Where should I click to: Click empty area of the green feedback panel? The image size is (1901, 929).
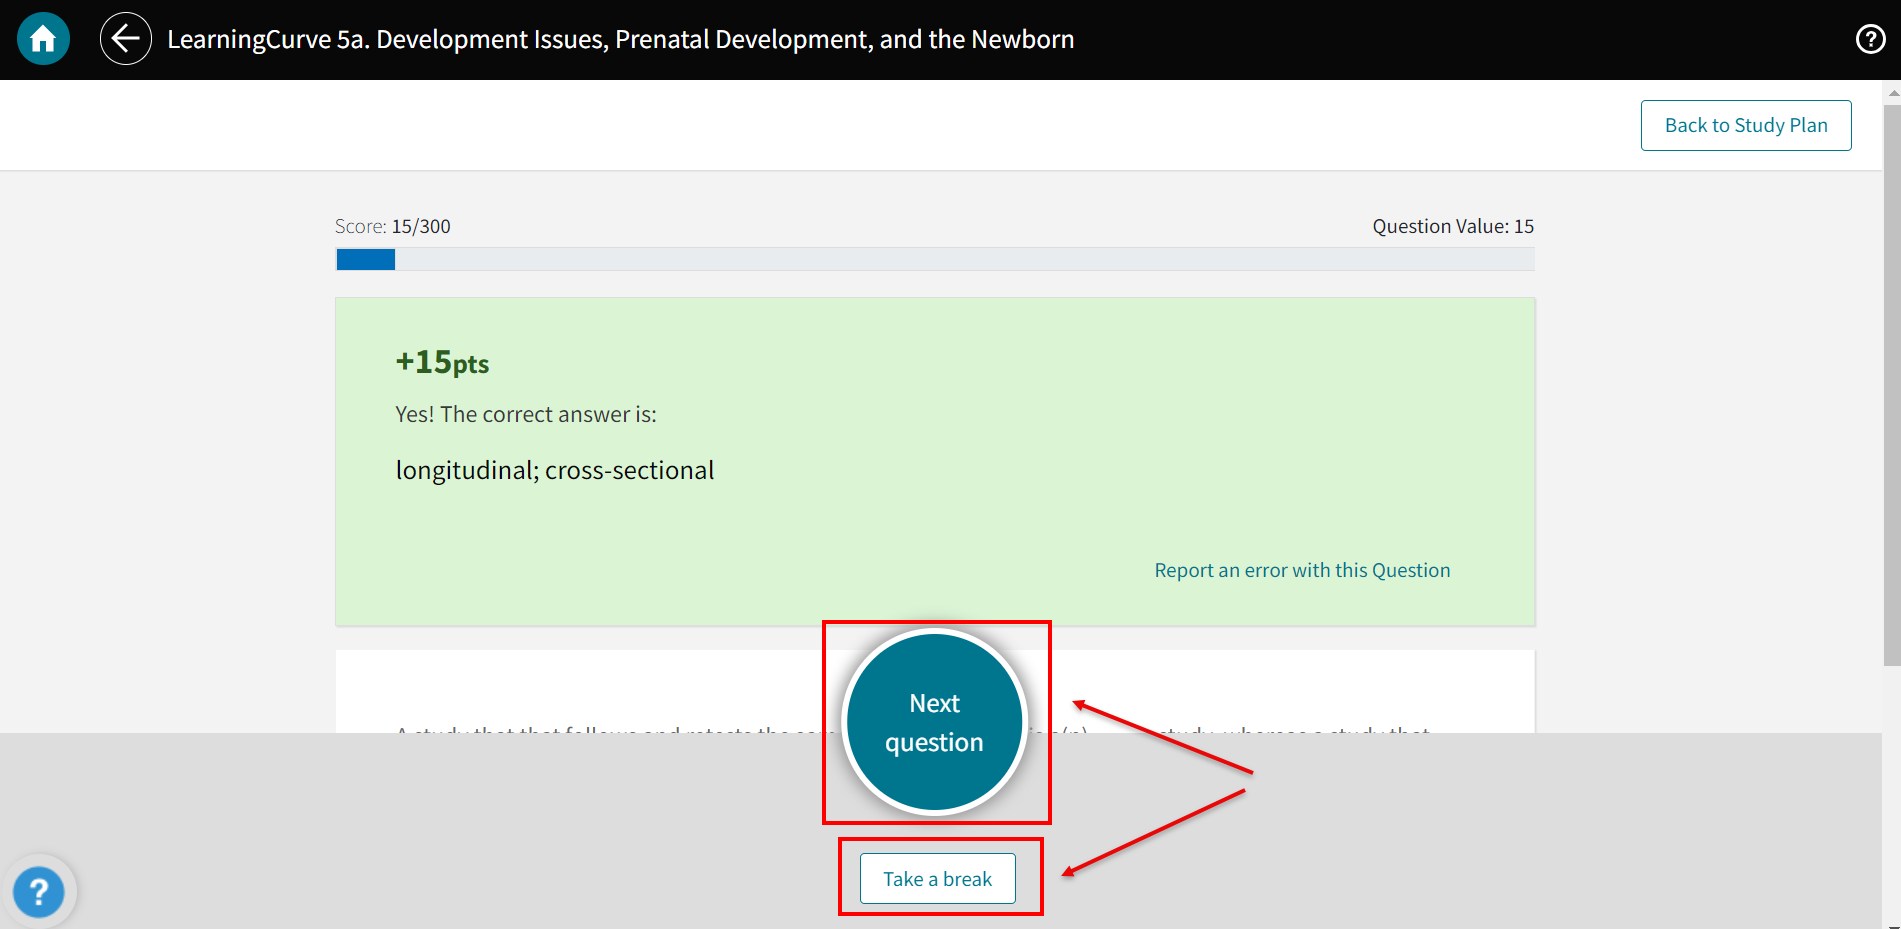click(1100, 450)
